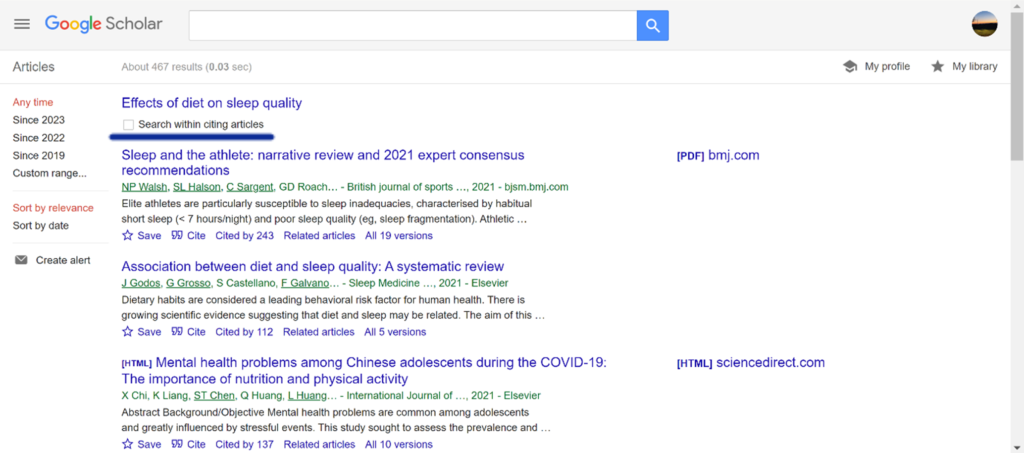1024x453 pixels.
Task: Open All 10 versions link
Action: tap(398, 445)
